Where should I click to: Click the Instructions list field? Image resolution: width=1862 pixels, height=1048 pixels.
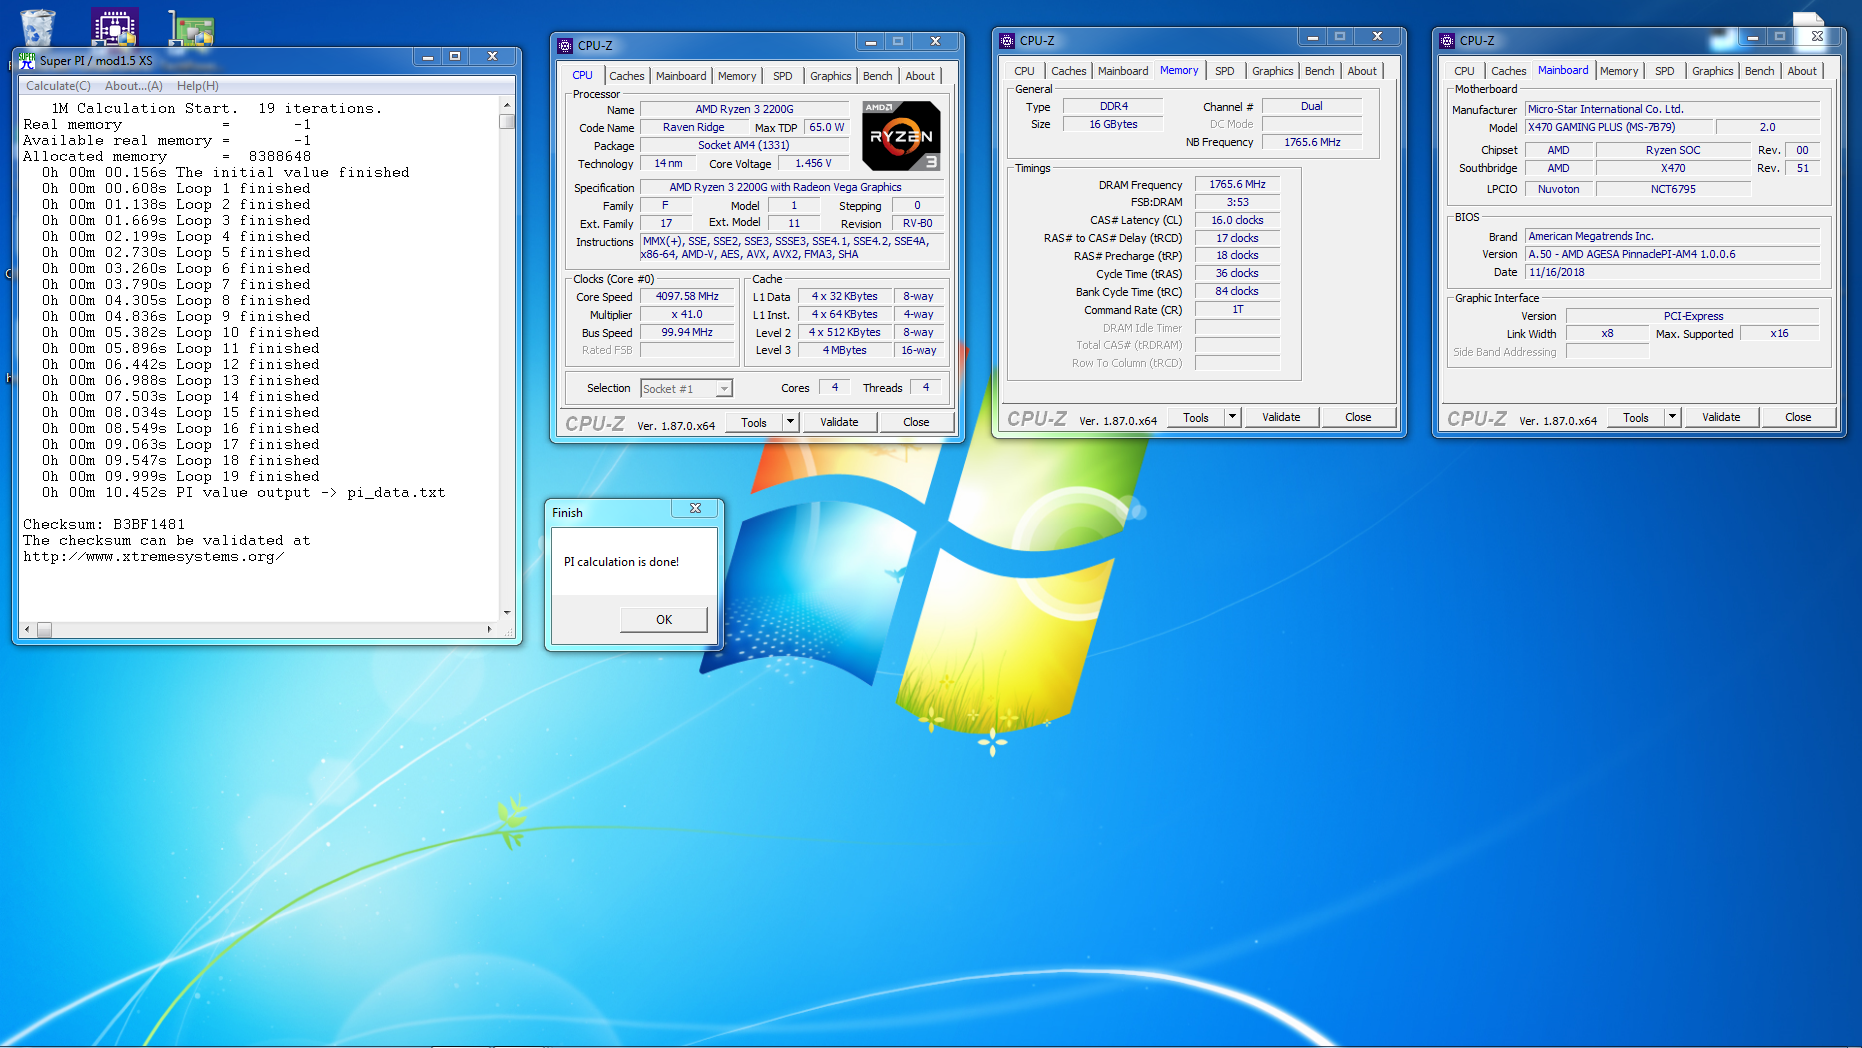pos(792,248)
